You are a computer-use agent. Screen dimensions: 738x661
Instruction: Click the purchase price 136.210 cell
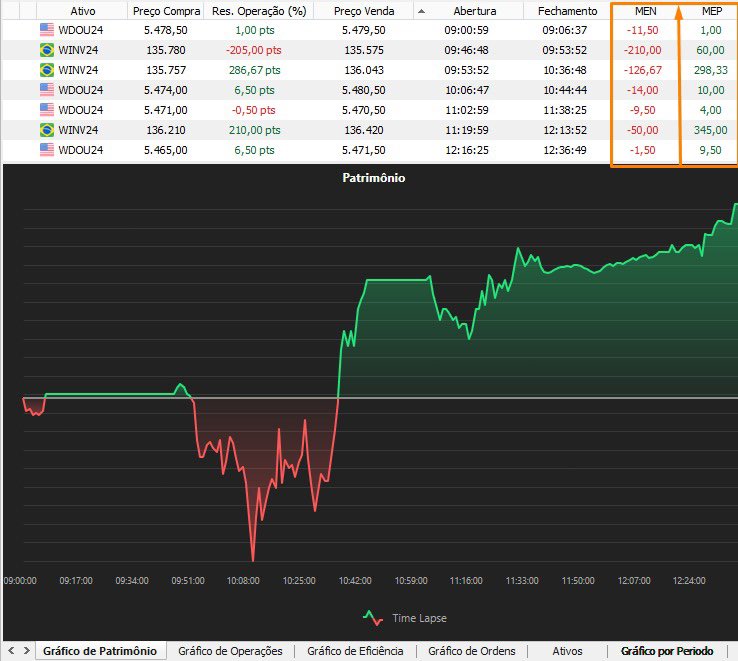pos(166,130)
